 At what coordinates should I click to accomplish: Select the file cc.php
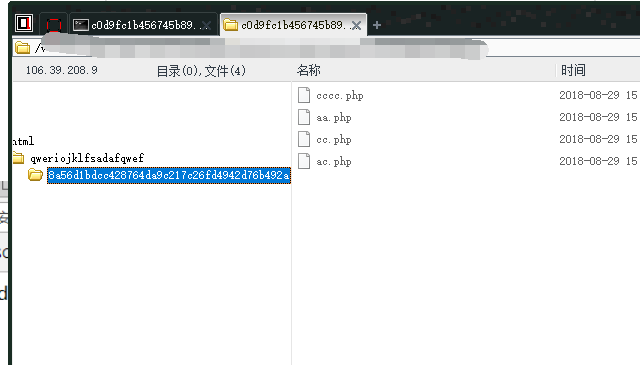(x=333, y=140)
